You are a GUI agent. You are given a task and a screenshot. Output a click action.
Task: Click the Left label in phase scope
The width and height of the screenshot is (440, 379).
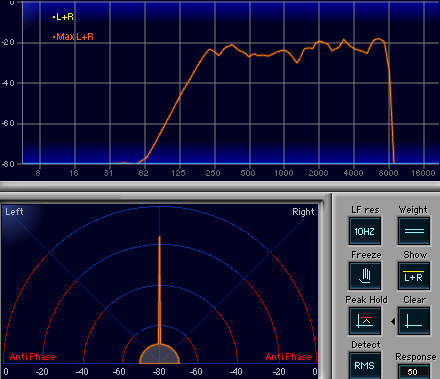click(x=14, y=212)
